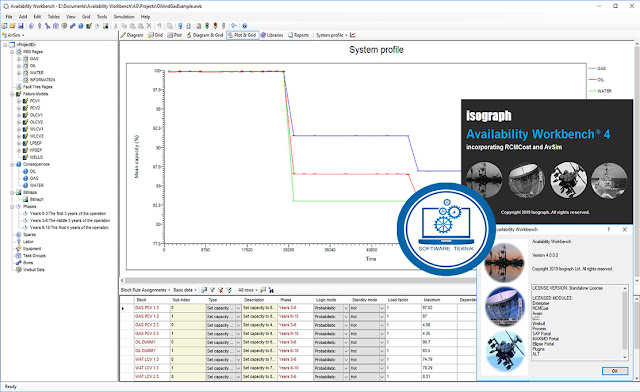Switch to the Grid view tab

[x=155, y=35]
